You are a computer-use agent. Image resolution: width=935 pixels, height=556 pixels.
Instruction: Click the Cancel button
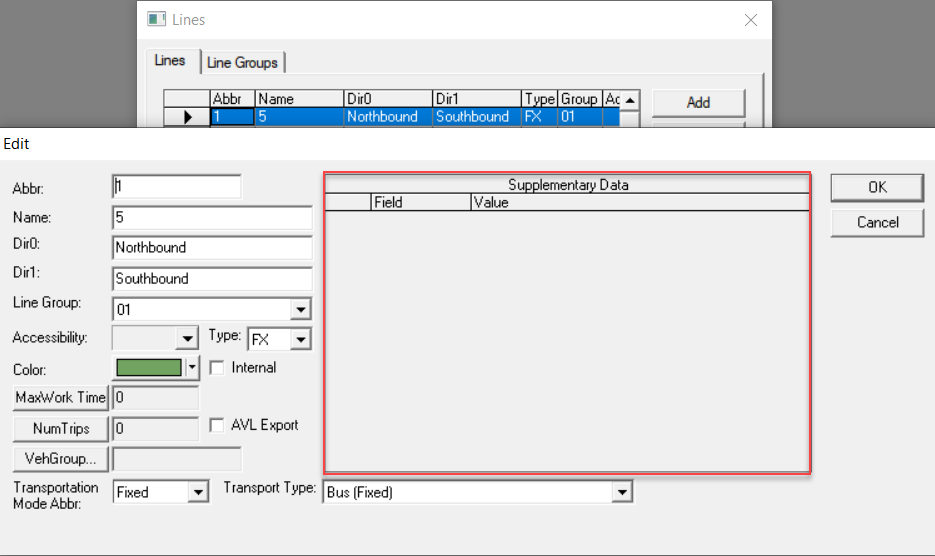click(877, 223)
